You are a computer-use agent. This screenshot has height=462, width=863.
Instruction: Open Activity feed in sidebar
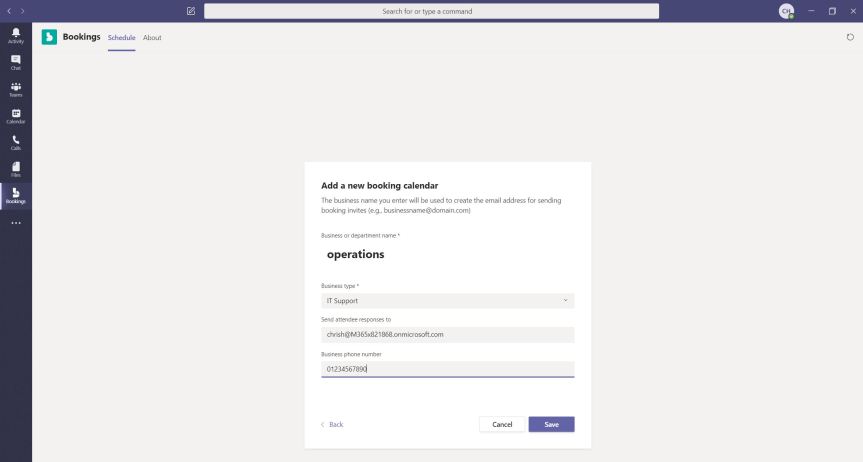tap(15, 36)
